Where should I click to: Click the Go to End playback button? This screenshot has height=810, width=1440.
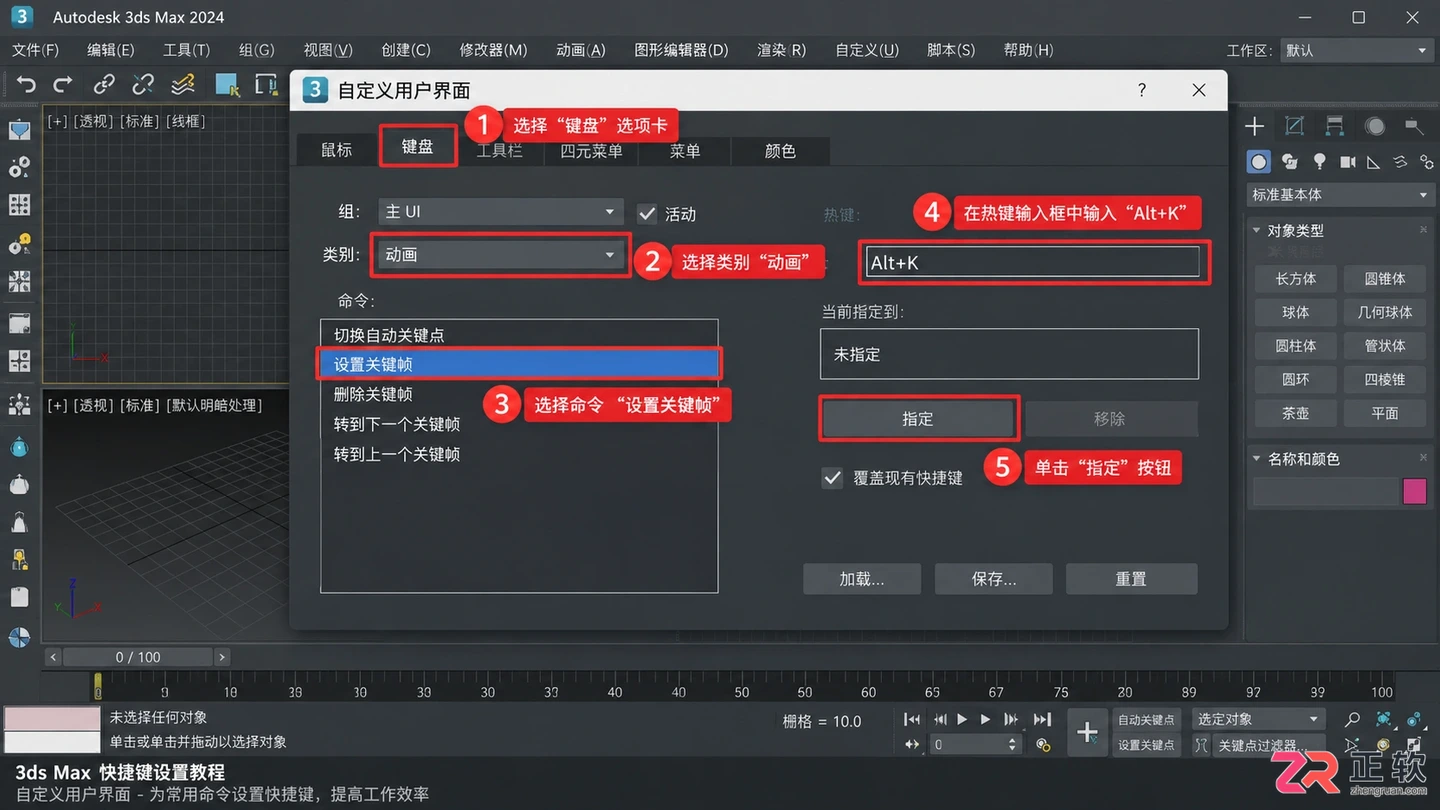[x=1042, y=720]
